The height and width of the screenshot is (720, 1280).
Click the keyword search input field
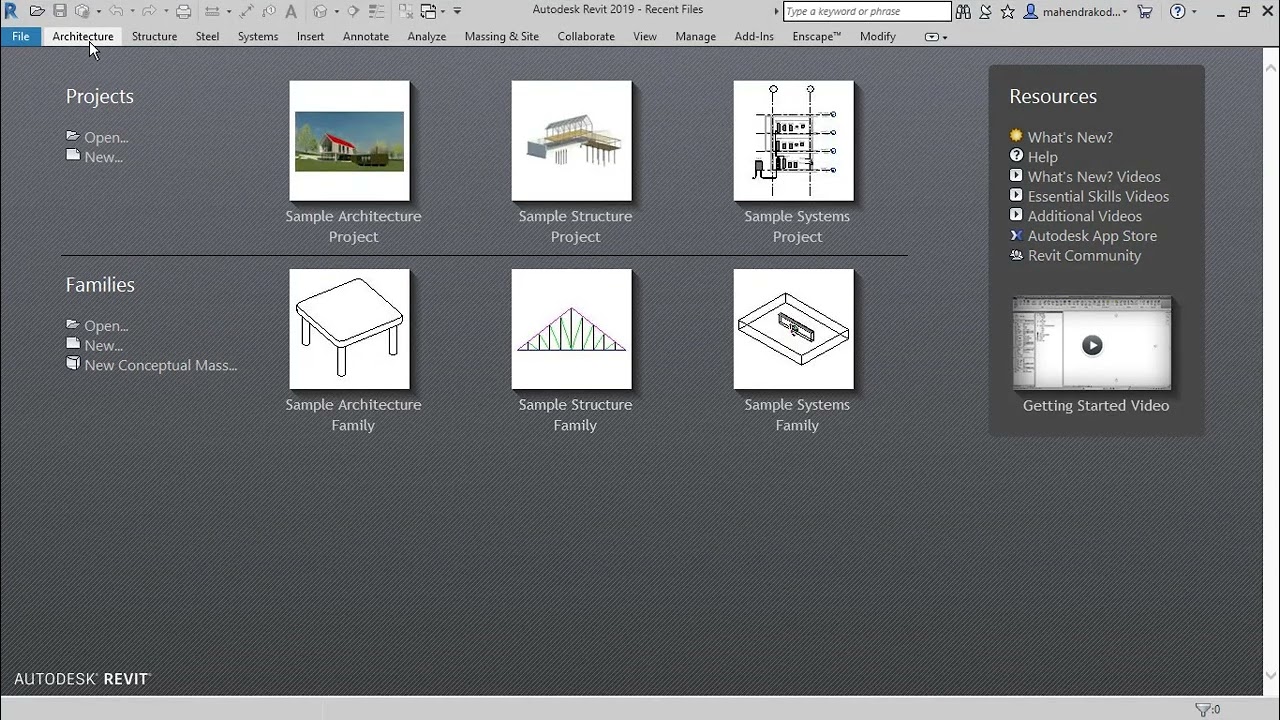click(x=867, y=11)
